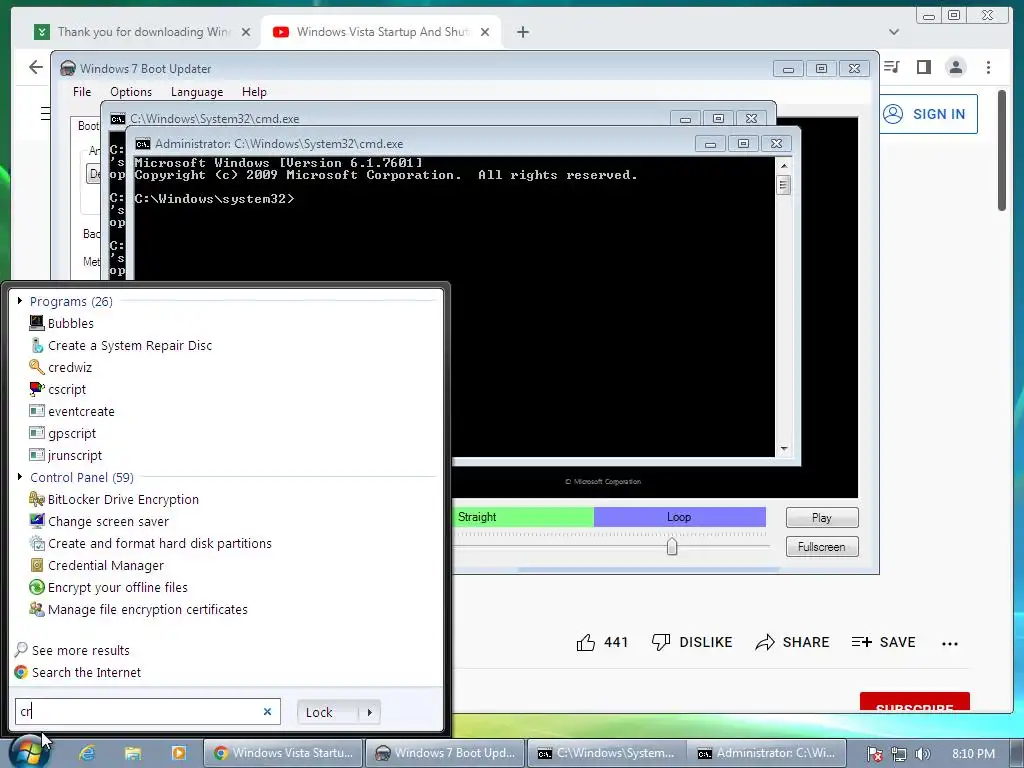Click the volume speaker tray icon

click(x=922, y=754)
